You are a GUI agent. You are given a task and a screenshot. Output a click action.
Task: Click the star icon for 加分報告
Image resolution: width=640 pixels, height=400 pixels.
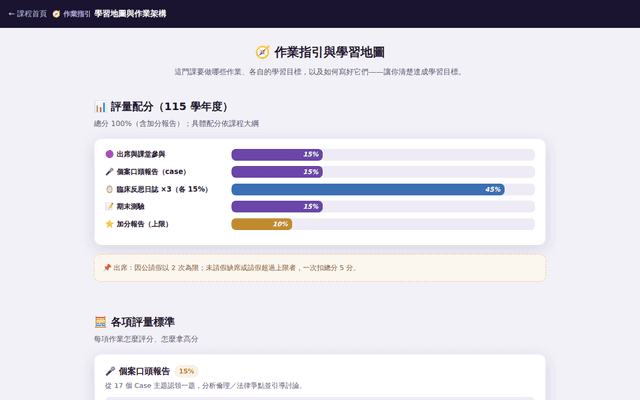coord(109,224)
